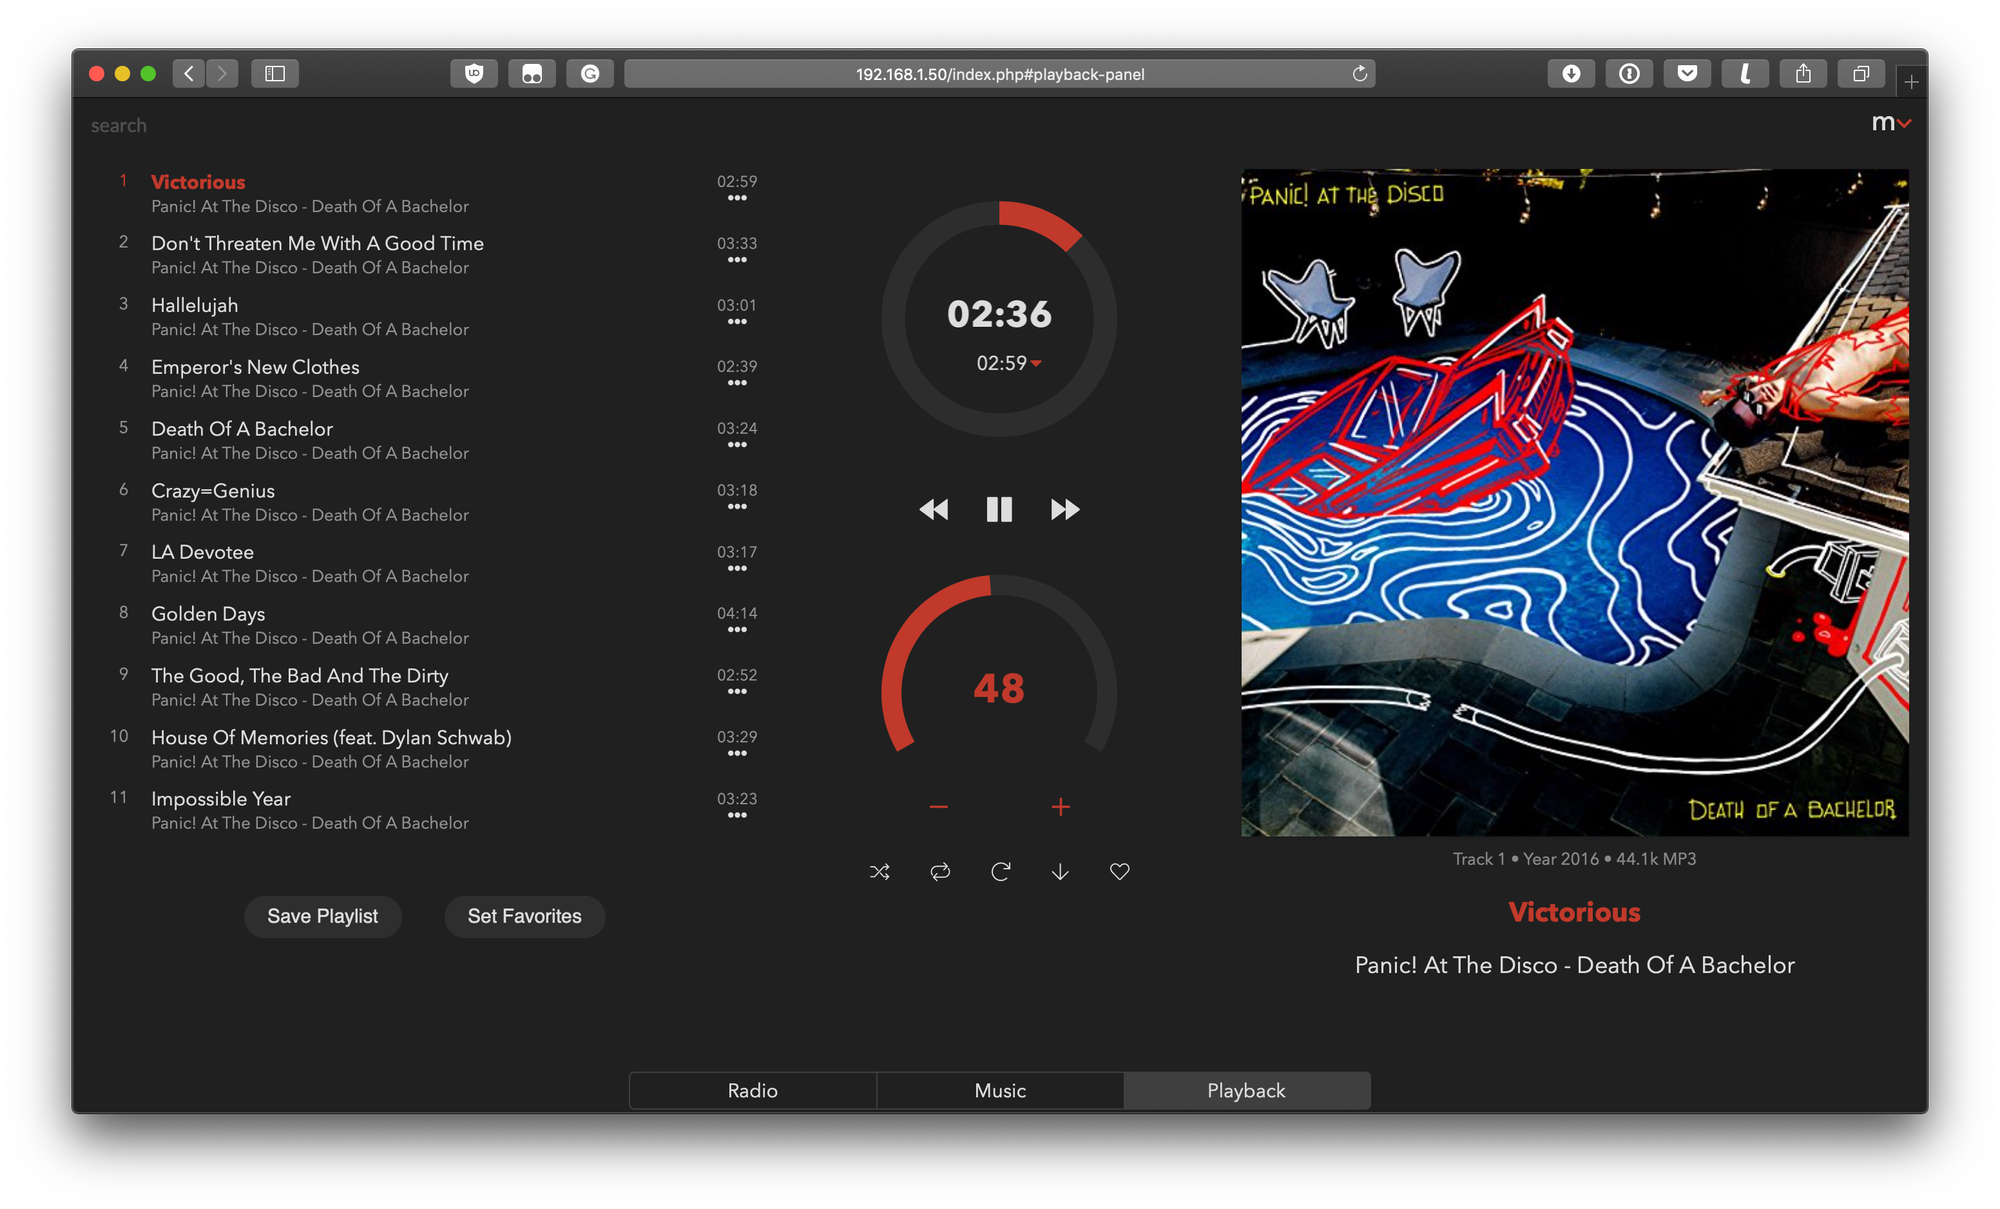Open the options menu for LA Devotee

pos(737,569)
